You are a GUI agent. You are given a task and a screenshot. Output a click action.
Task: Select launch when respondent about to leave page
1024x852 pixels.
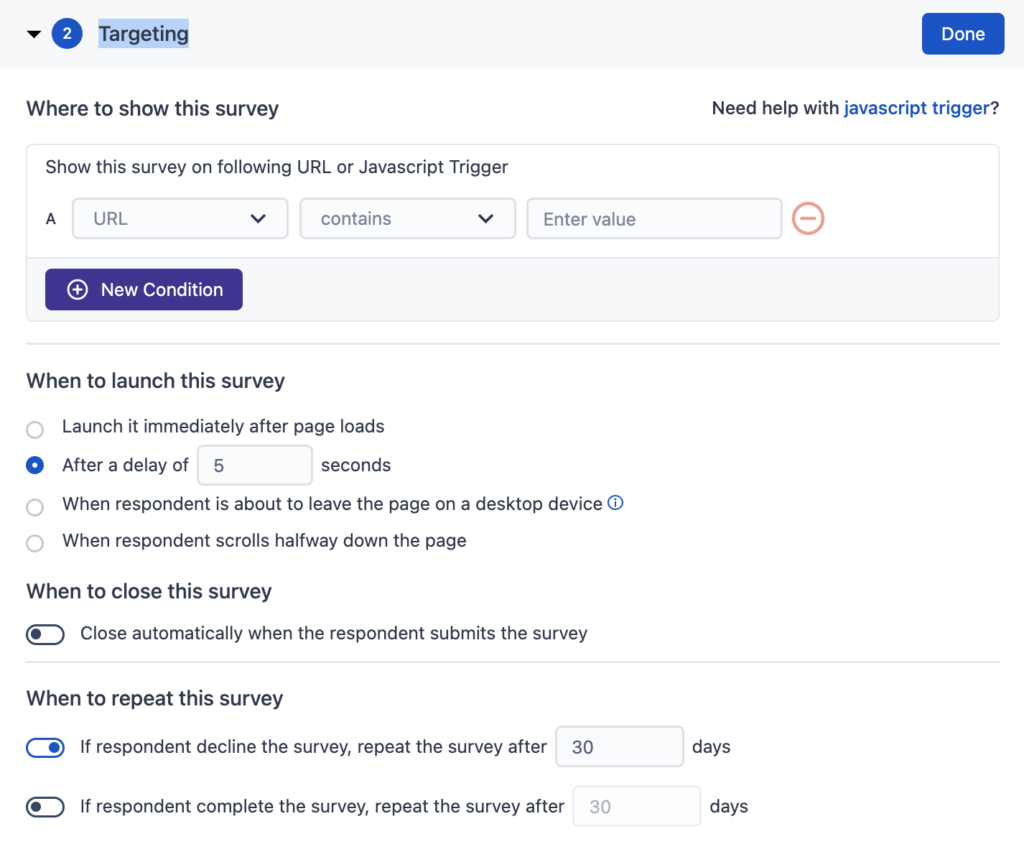[x=34, y=506]
